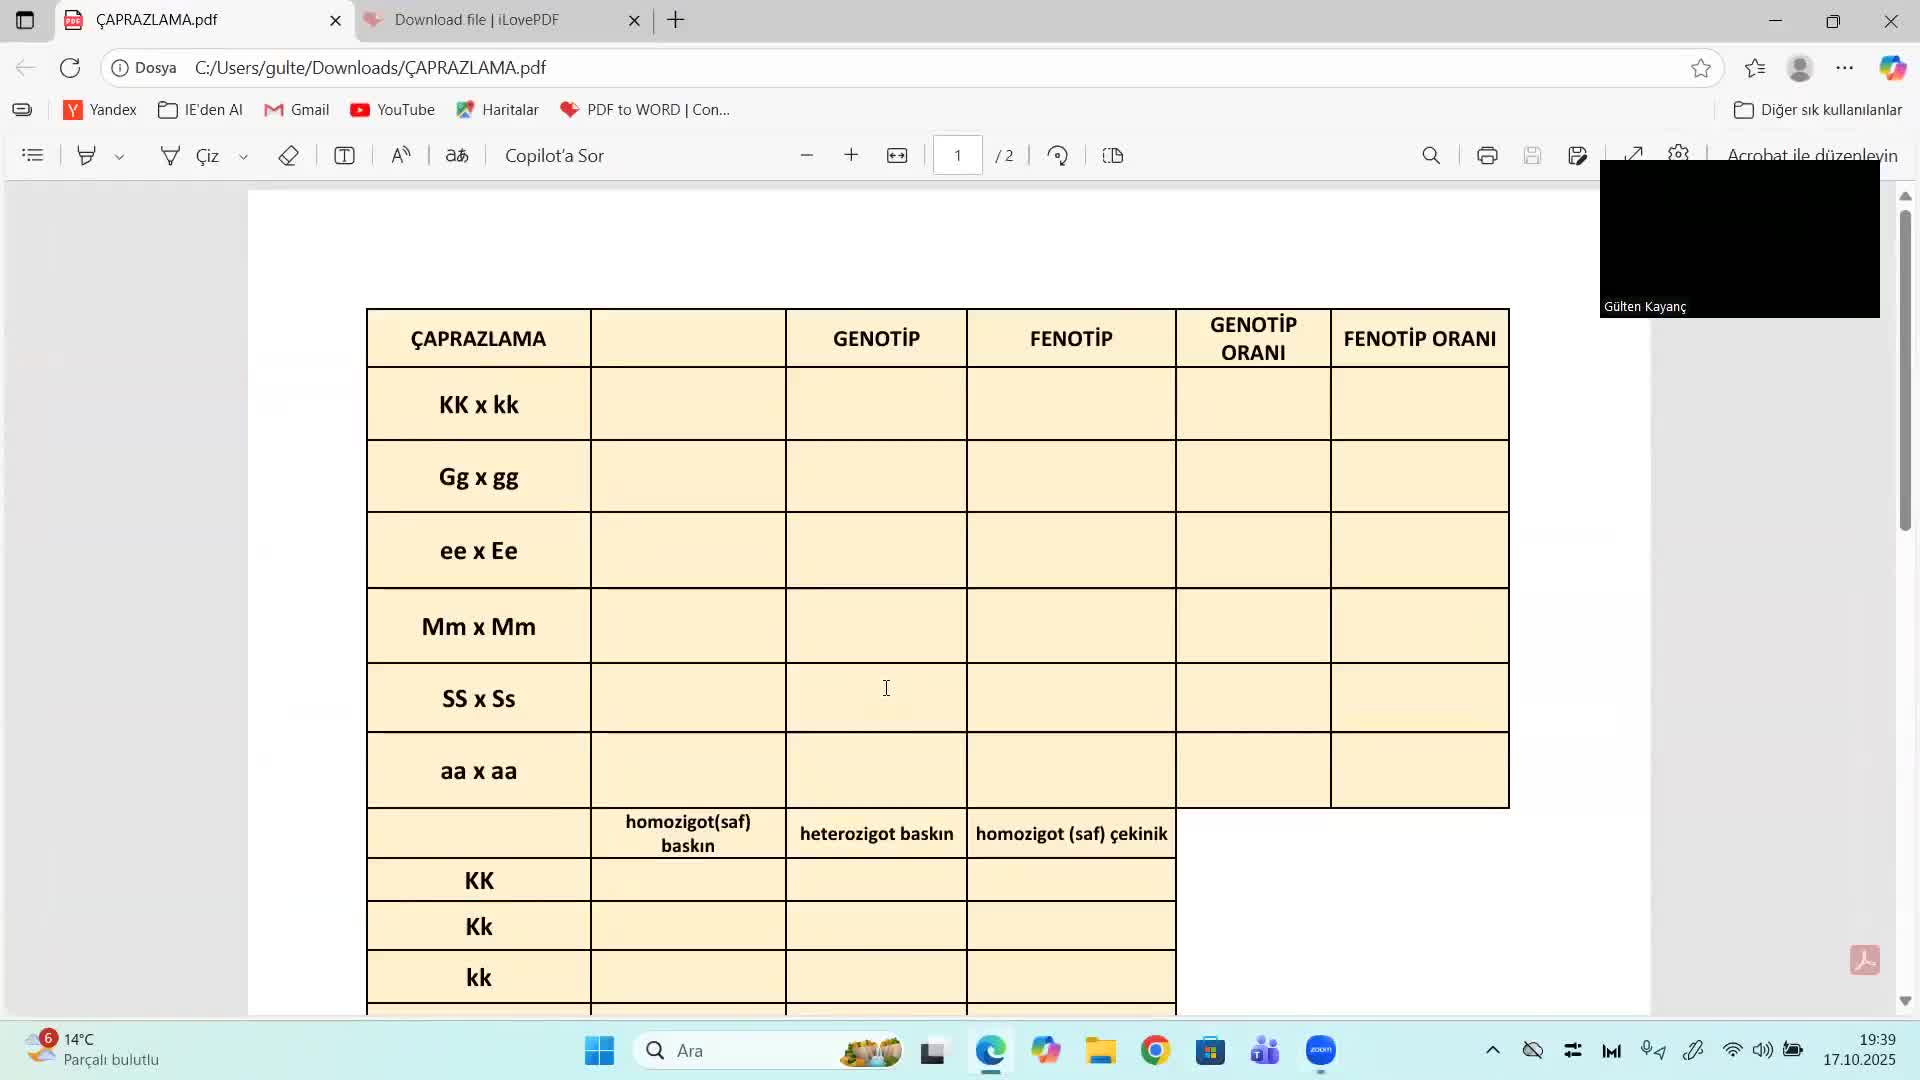Click the Read aloud icon
1920x1080 pixels.
point(401,155)
